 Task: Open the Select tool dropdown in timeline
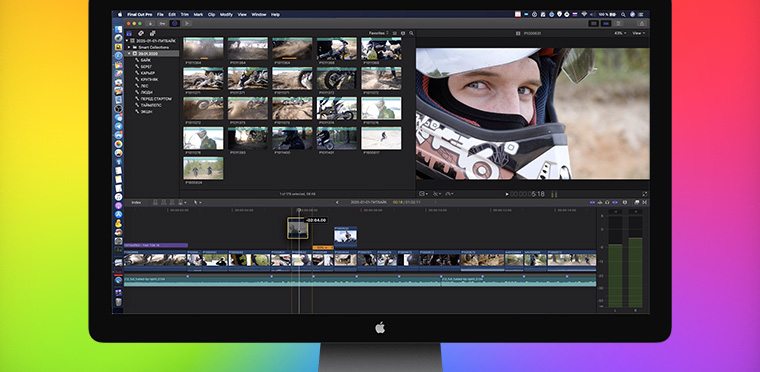pos(198,202)
